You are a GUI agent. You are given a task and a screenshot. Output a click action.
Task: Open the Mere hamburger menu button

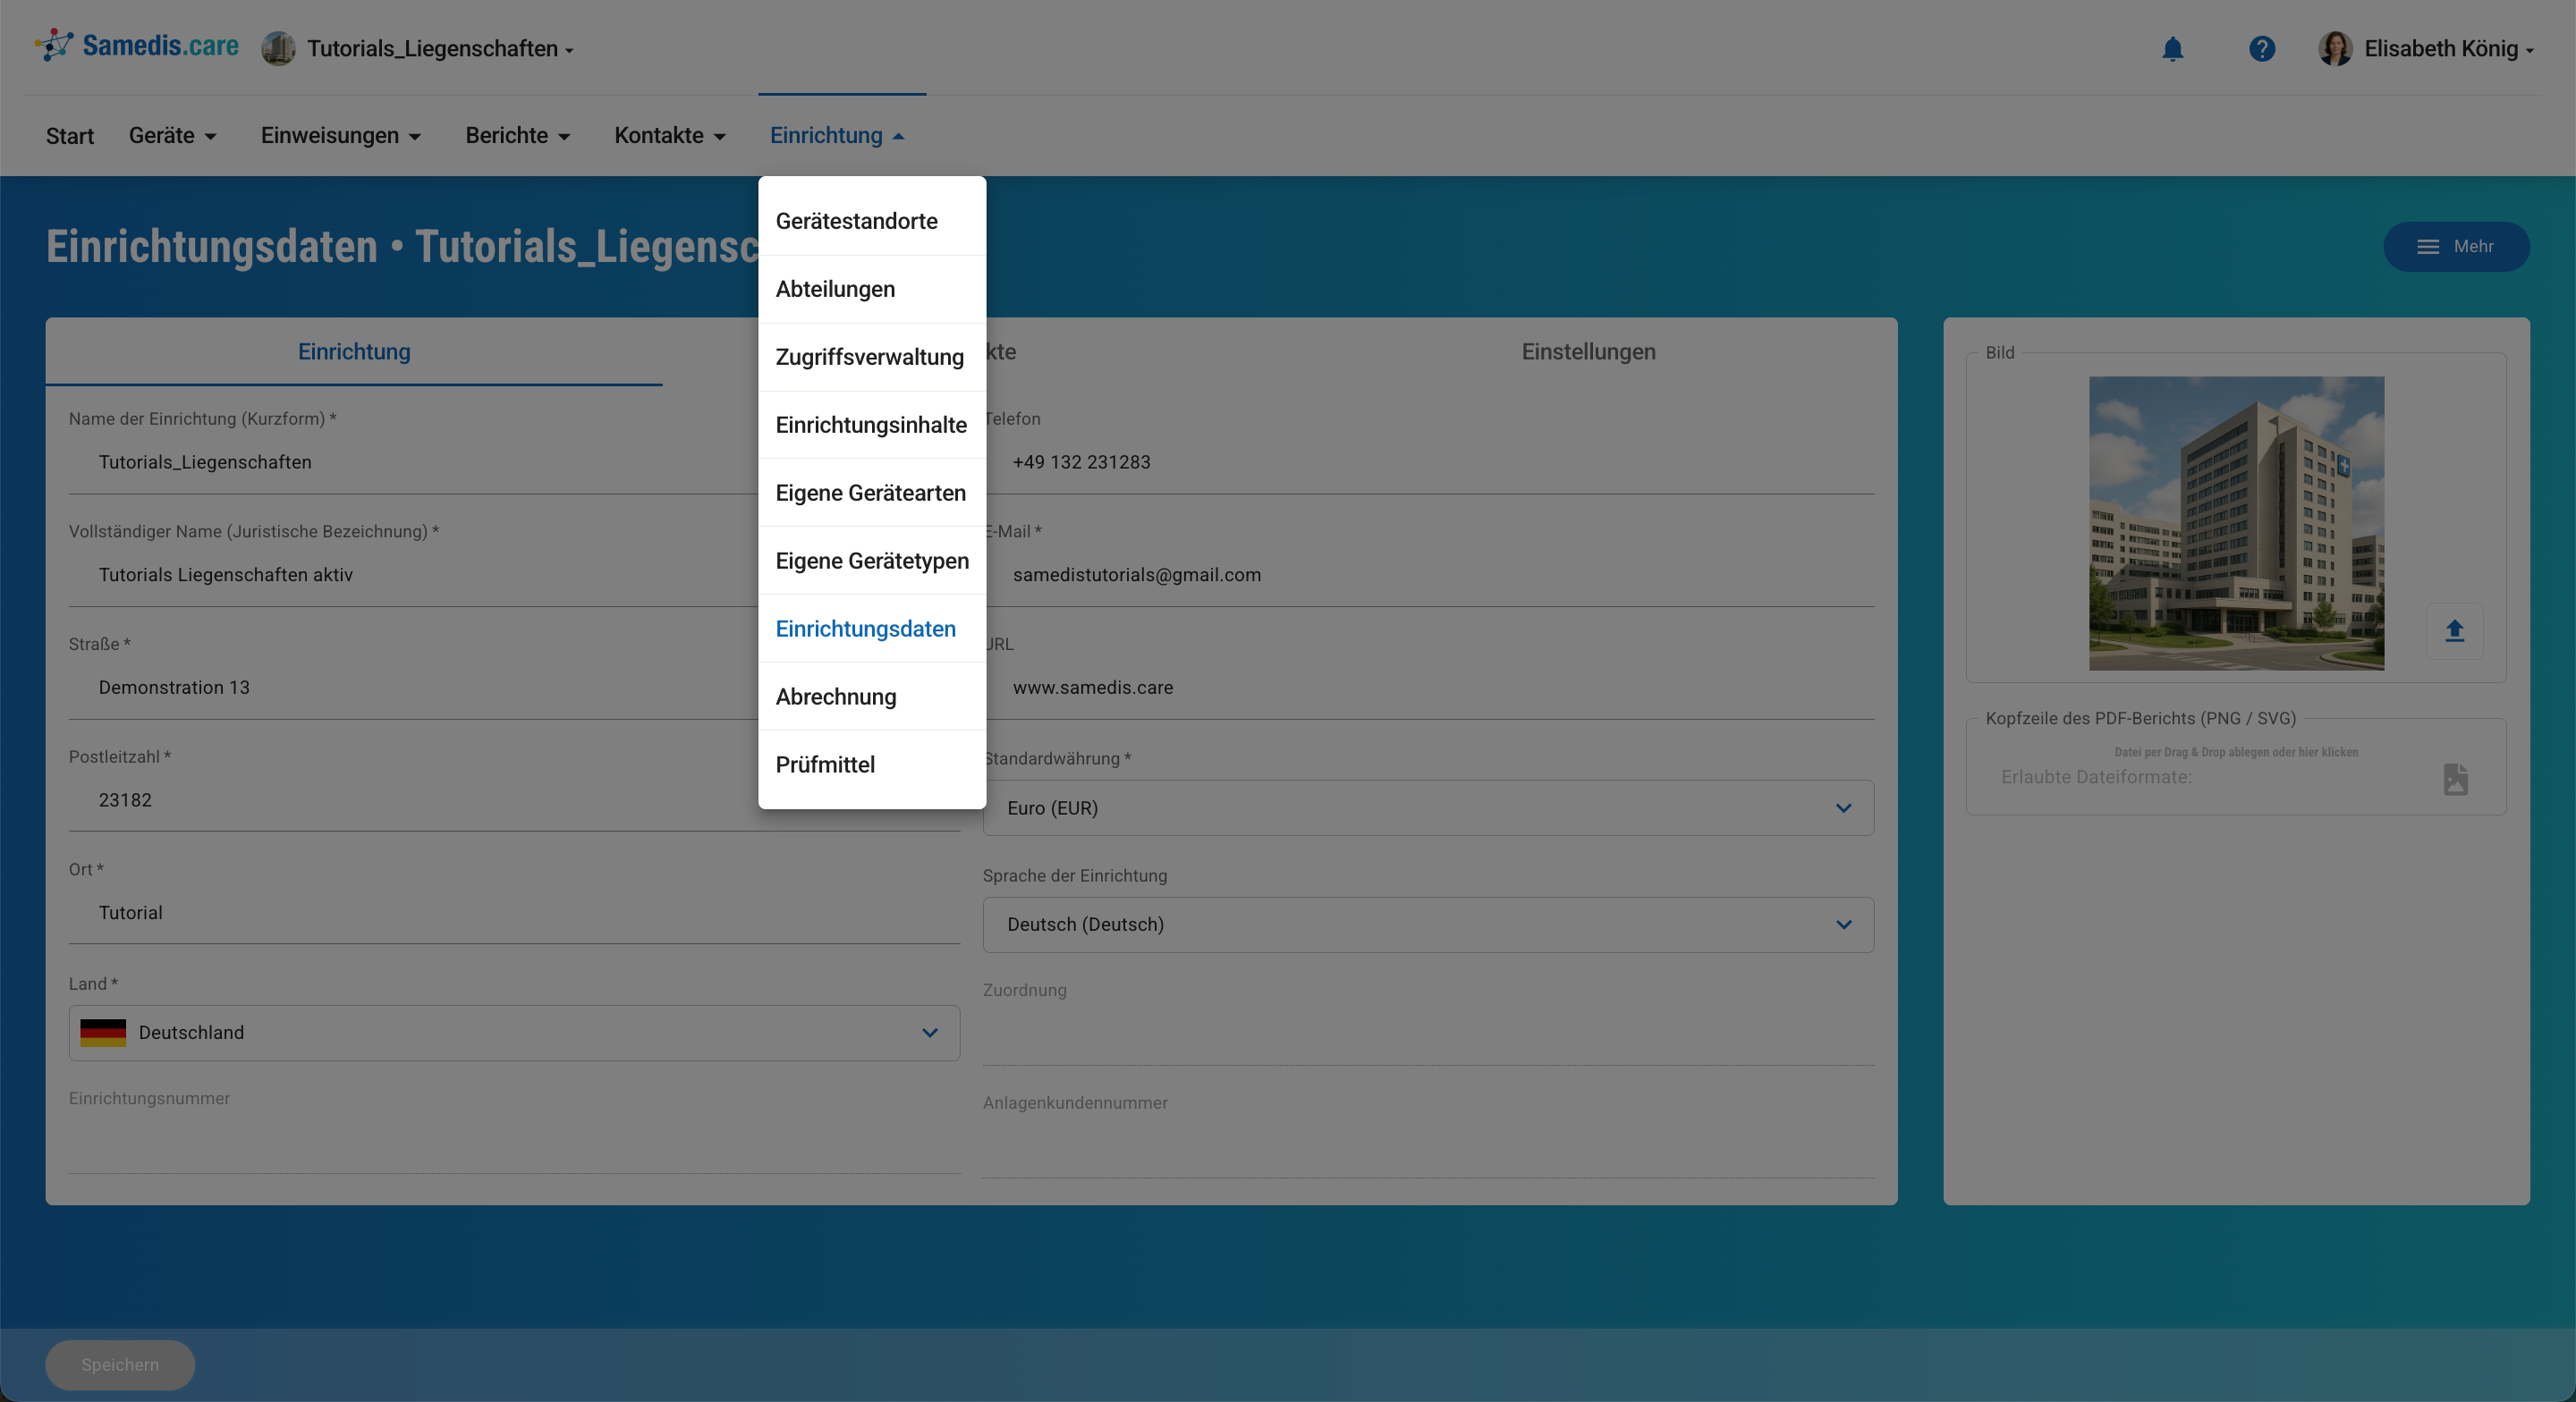coord(2456,247)
